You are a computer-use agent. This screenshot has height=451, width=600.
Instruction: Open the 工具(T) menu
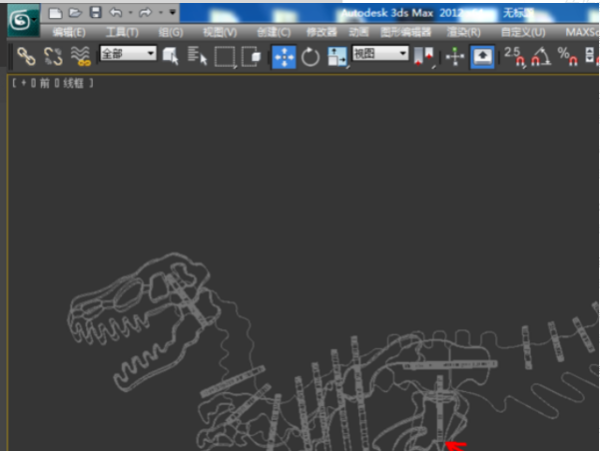(x=122, y=32)
